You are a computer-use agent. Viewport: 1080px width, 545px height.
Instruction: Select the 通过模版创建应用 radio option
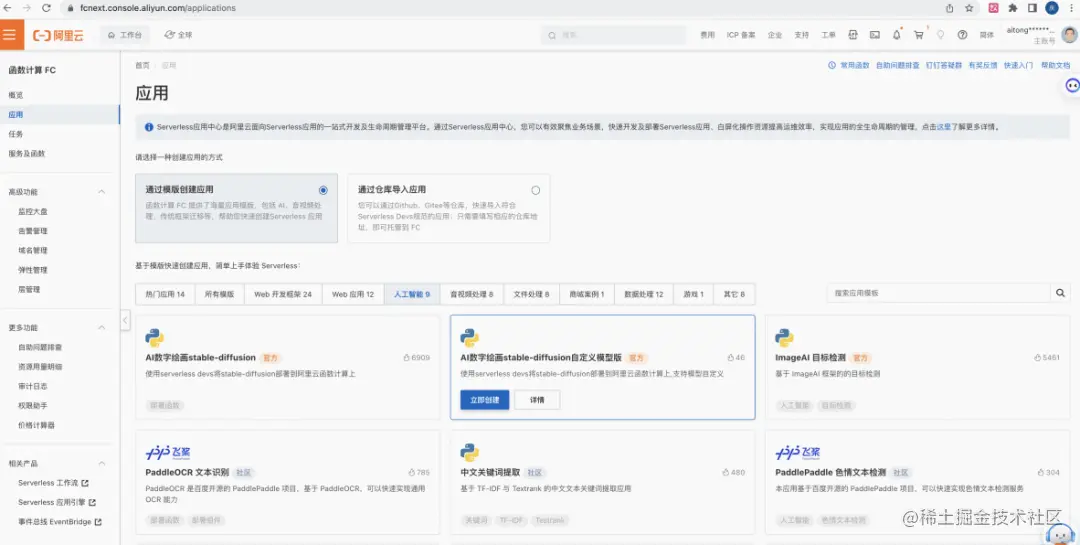(323, 190)
